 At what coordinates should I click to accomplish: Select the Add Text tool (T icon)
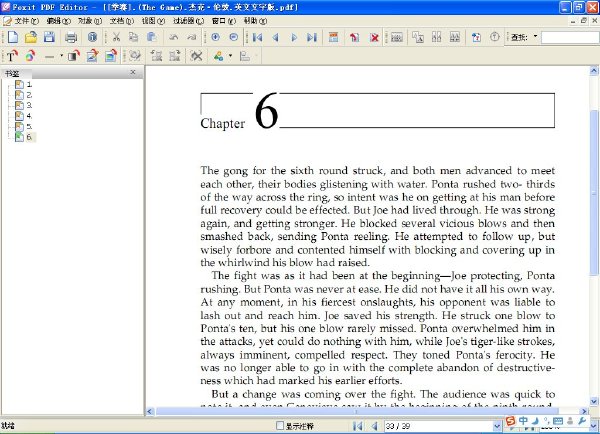coord(12,56)
